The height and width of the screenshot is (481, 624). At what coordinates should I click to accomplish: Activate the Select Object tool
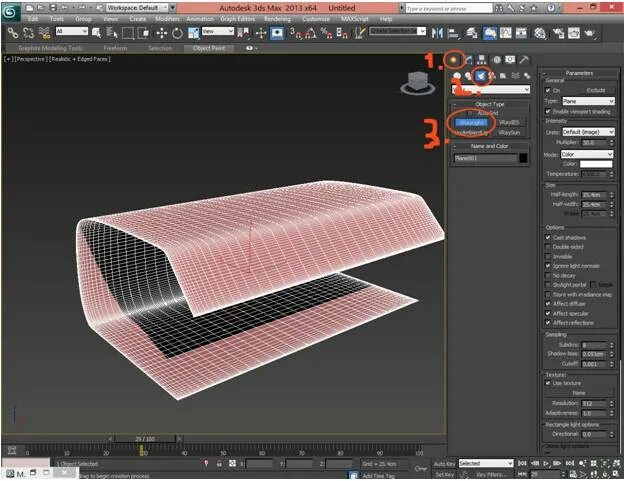pyautogui.click(x=96, y=33)
